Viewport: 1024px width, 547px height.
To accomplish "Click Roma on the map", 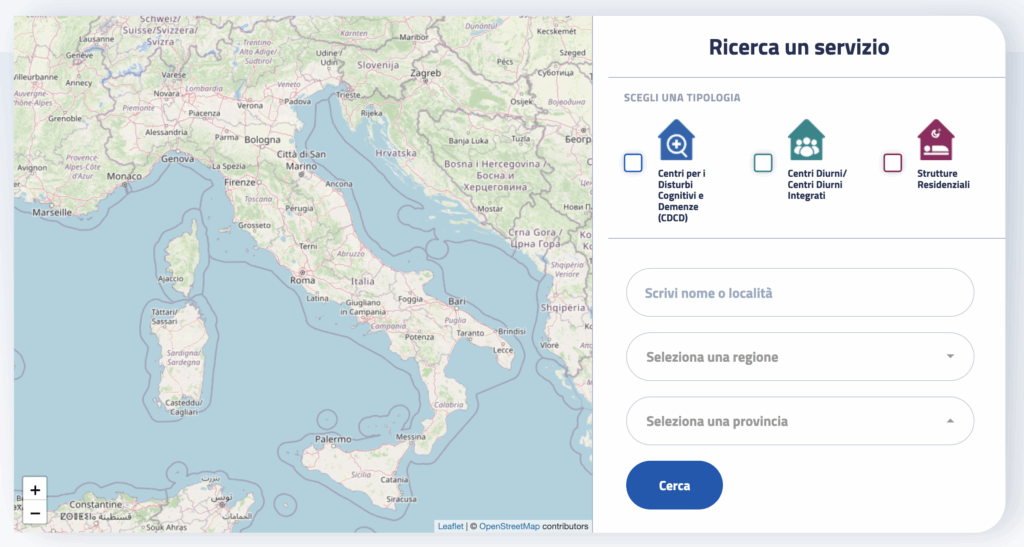I will [302, 280].
